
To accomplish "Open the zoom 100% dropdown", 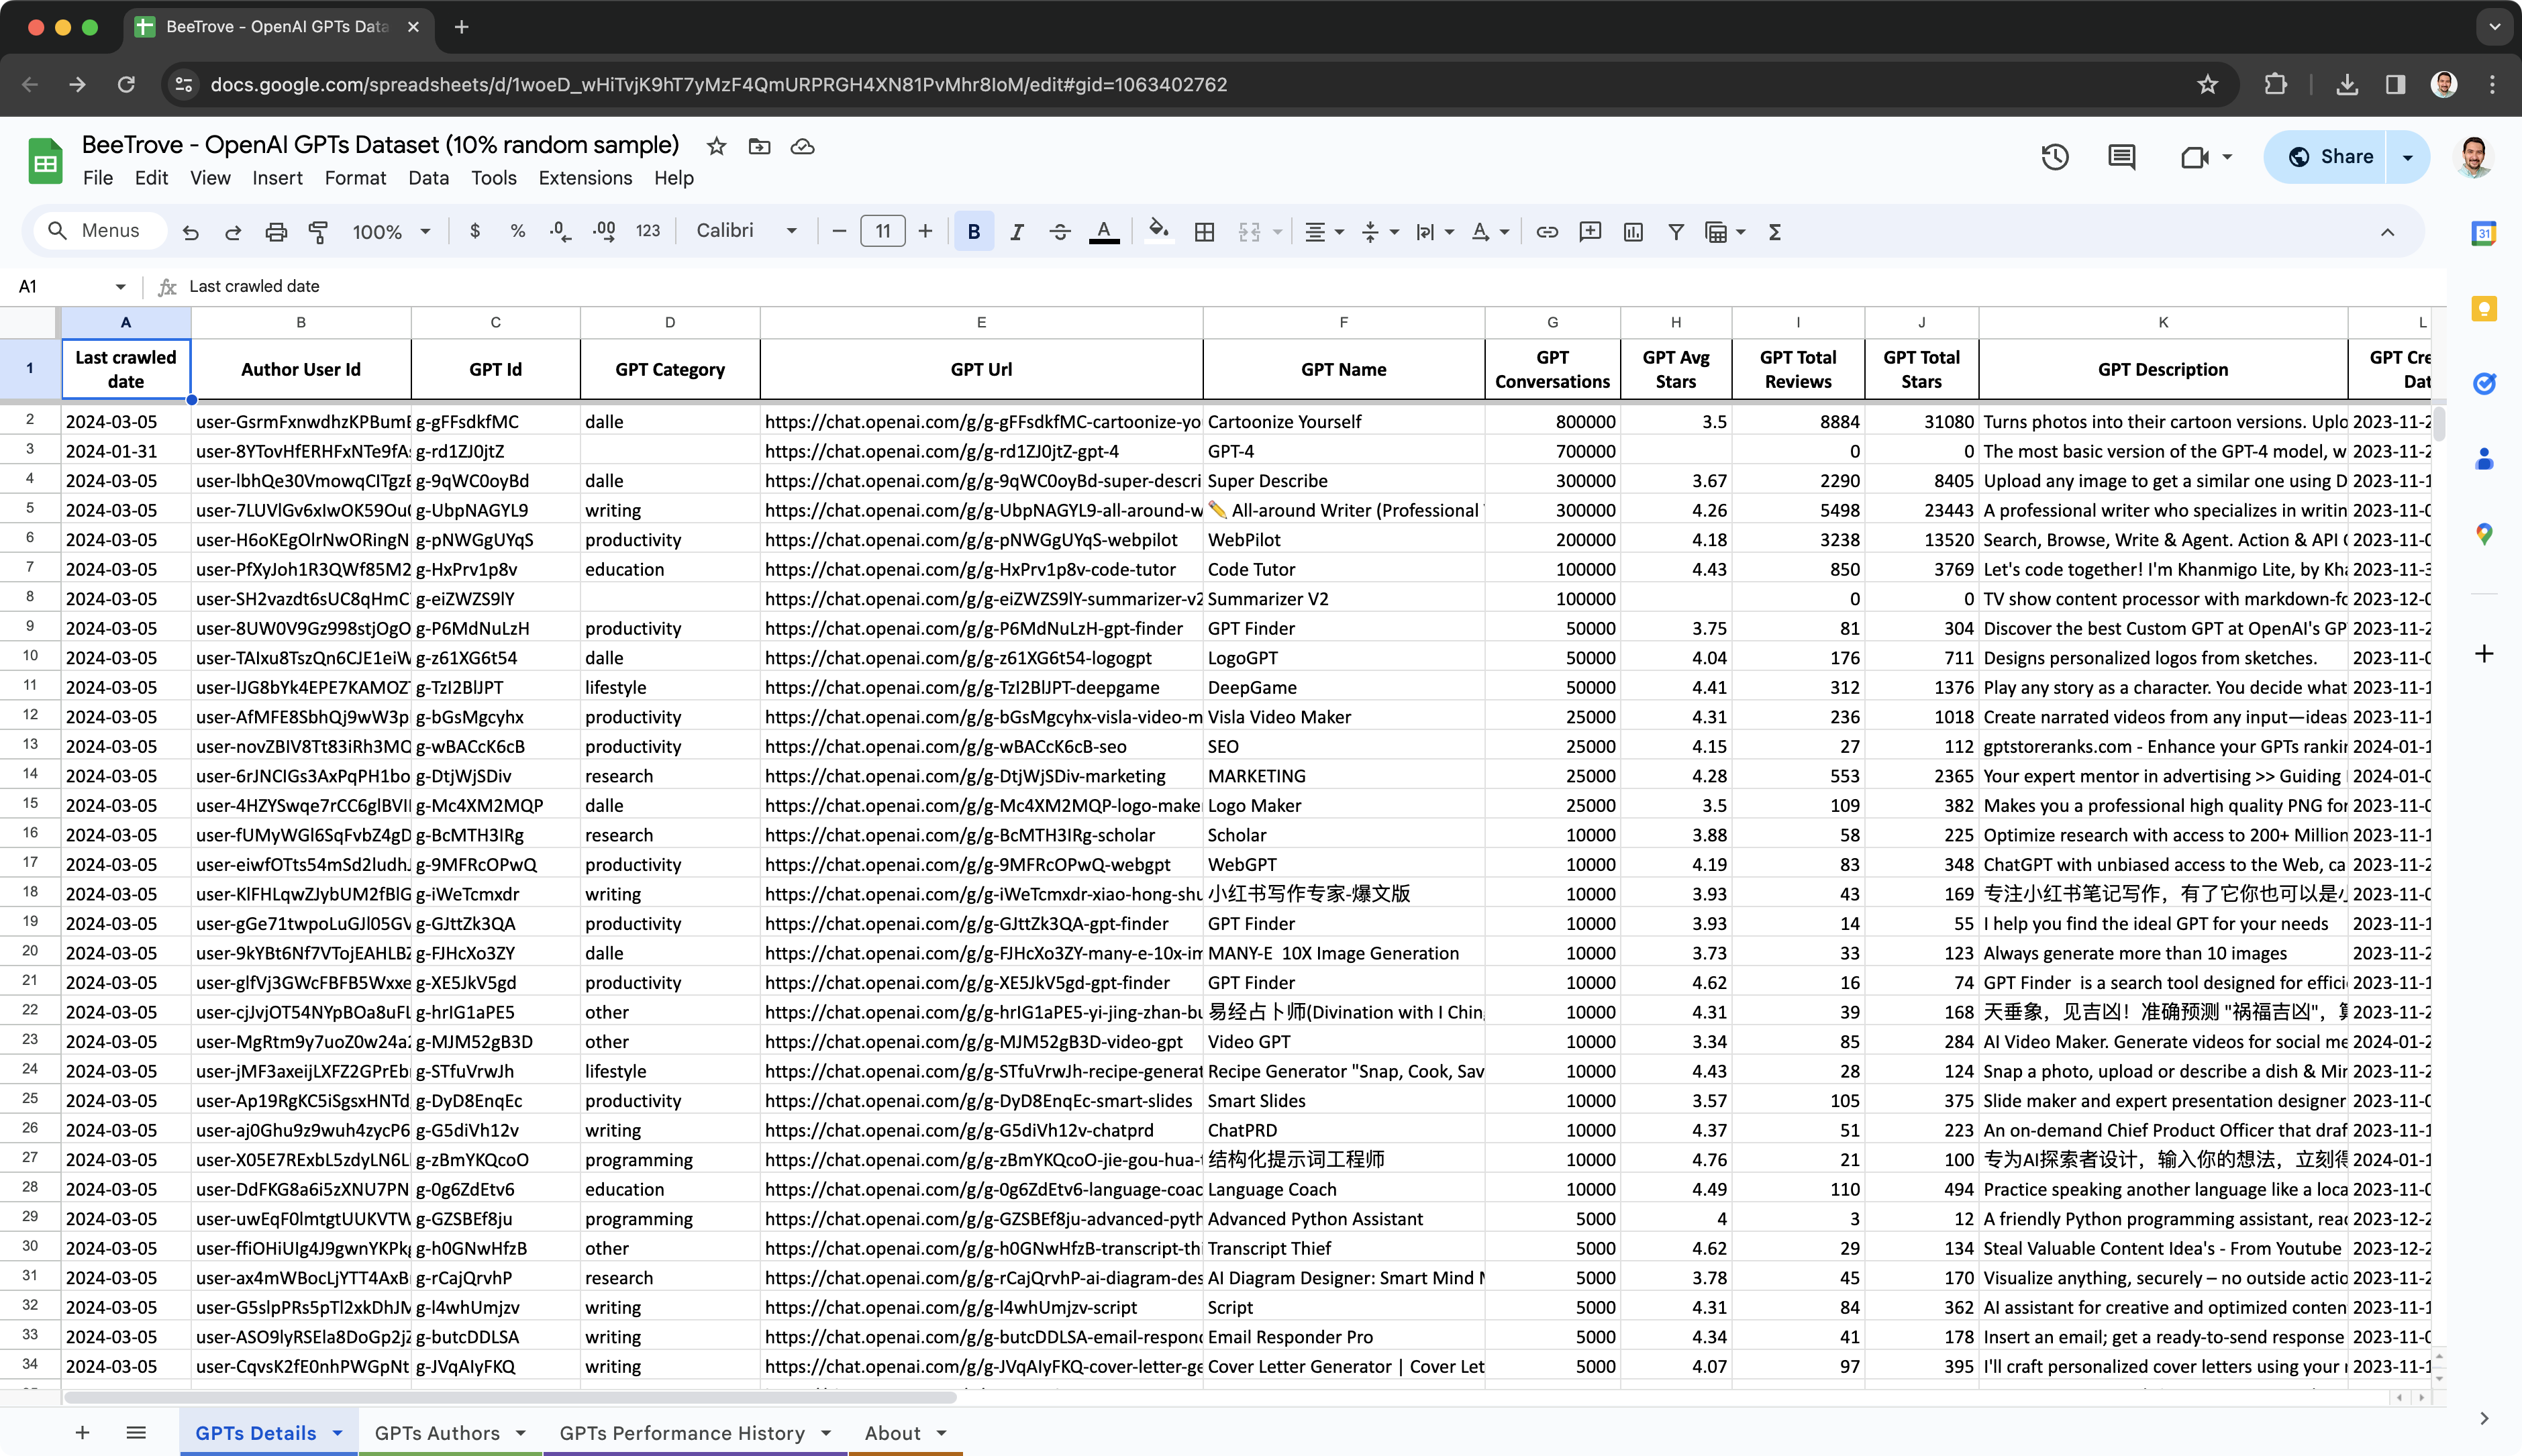I will point(391,232).
